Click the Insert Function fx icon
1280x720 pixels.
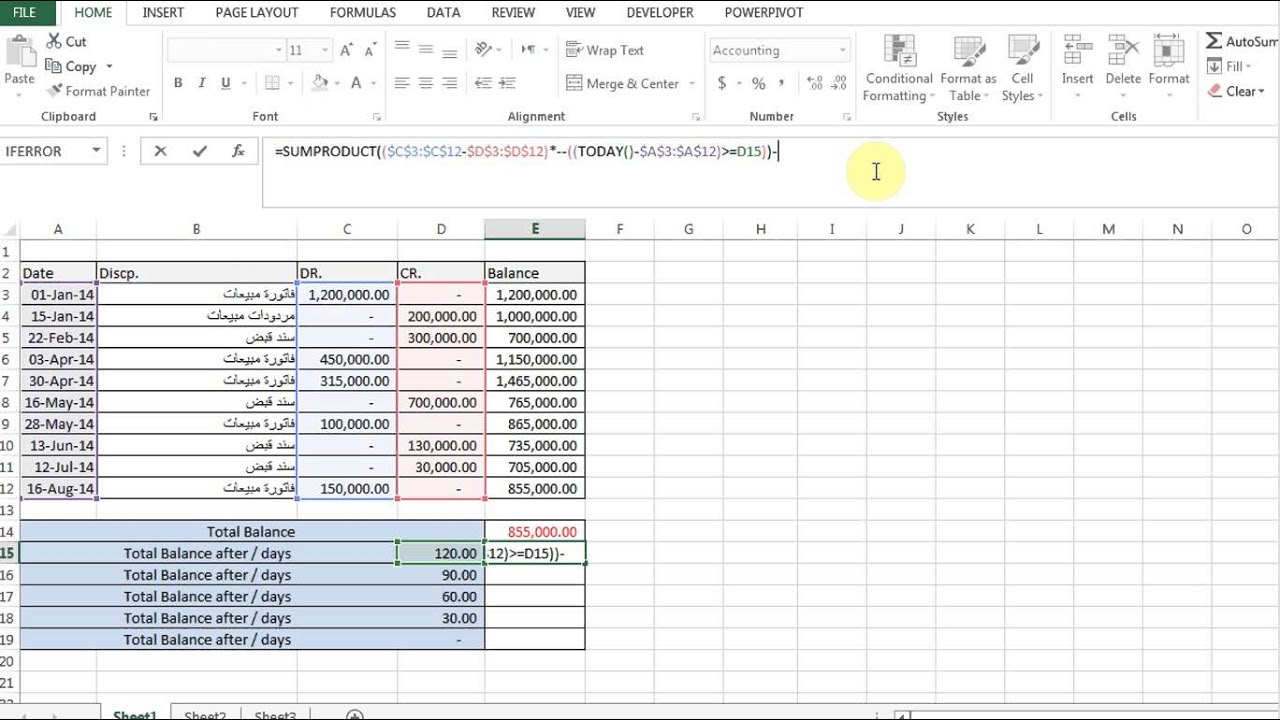[238, 151]
